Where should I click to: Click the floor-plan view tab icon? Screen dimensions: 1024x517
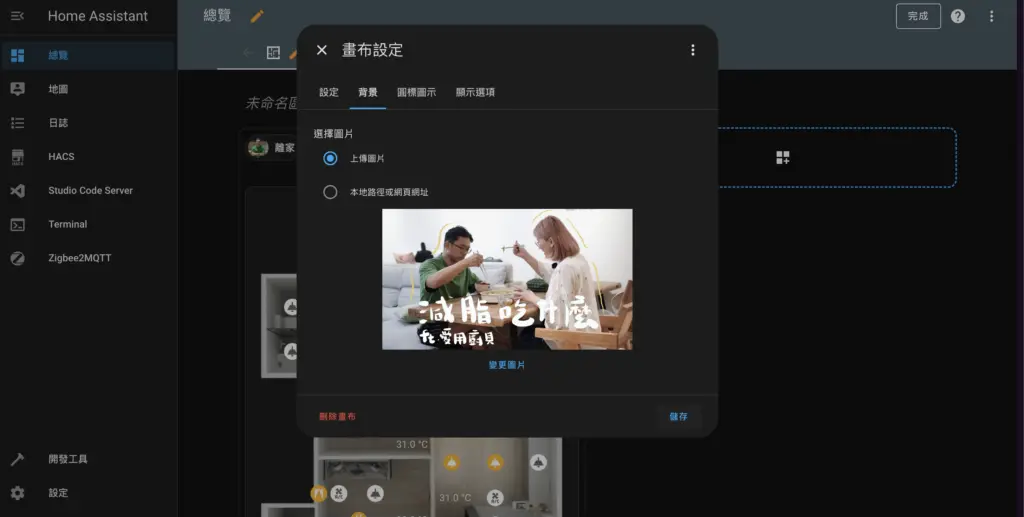(274, 53)
